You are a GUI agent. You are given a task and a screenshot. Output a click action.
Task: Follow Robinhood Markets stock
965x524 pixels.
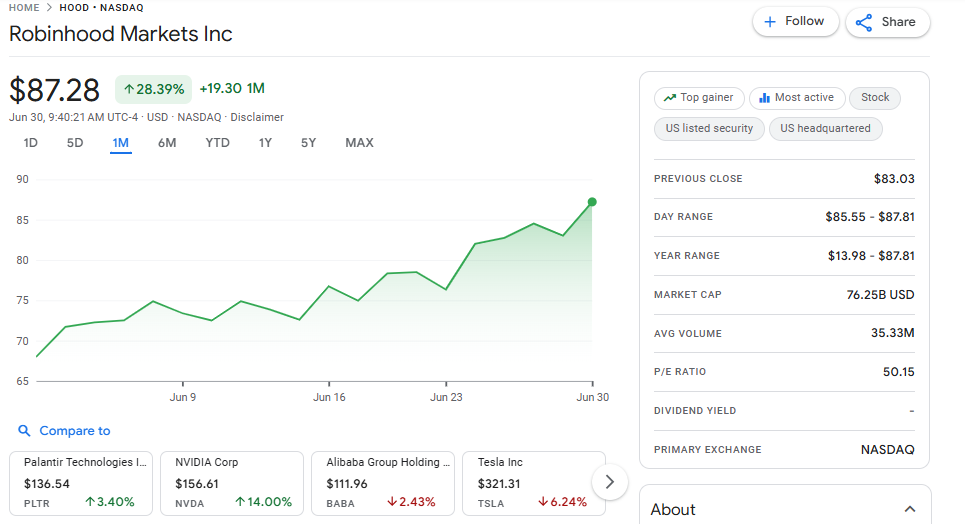[x=796, y=22]
